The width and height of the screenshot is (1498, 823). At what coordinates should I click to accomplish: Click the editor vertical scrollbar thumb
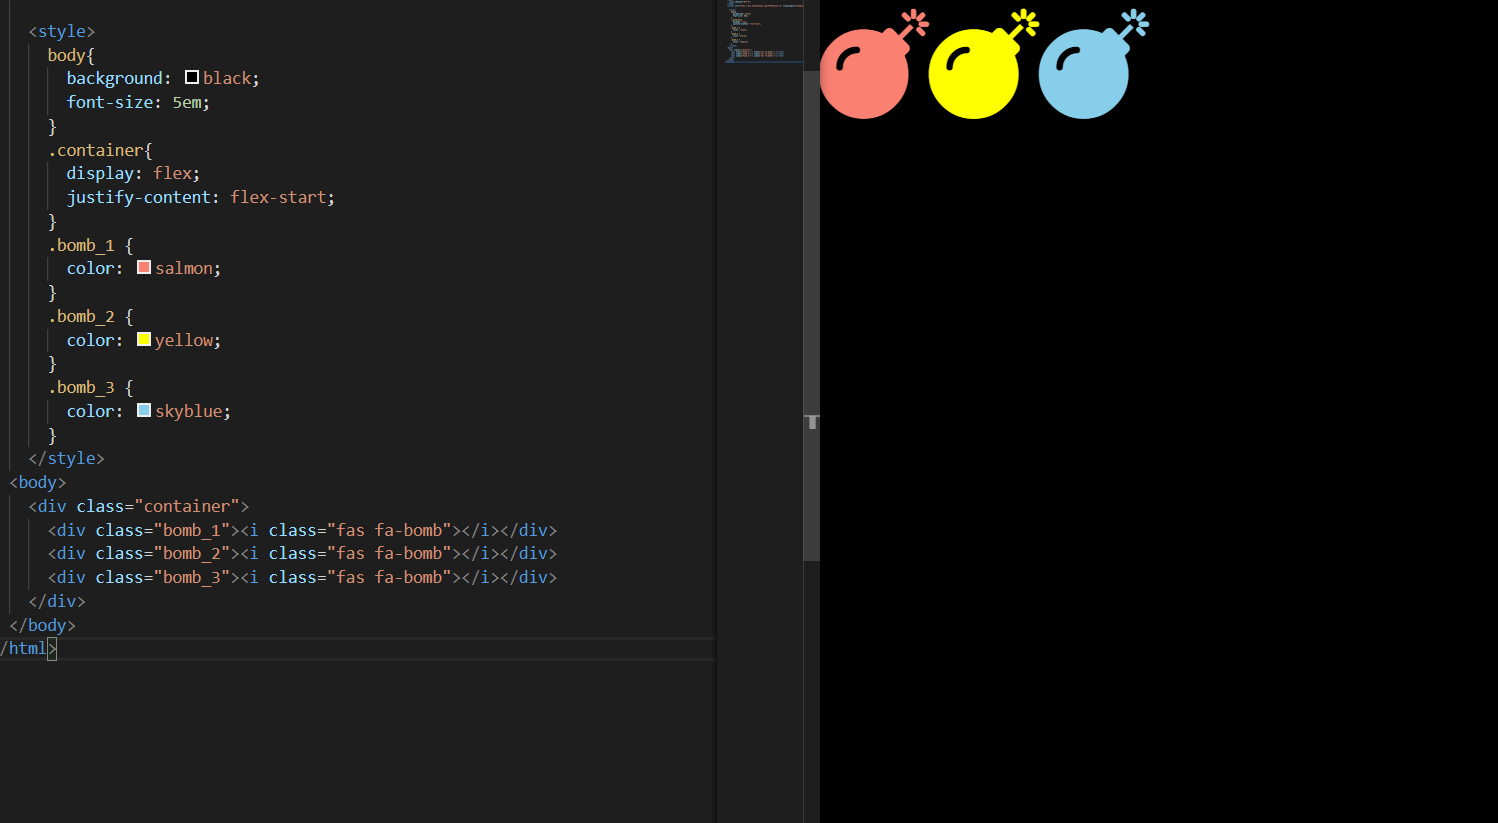click(x=812, y=316)
